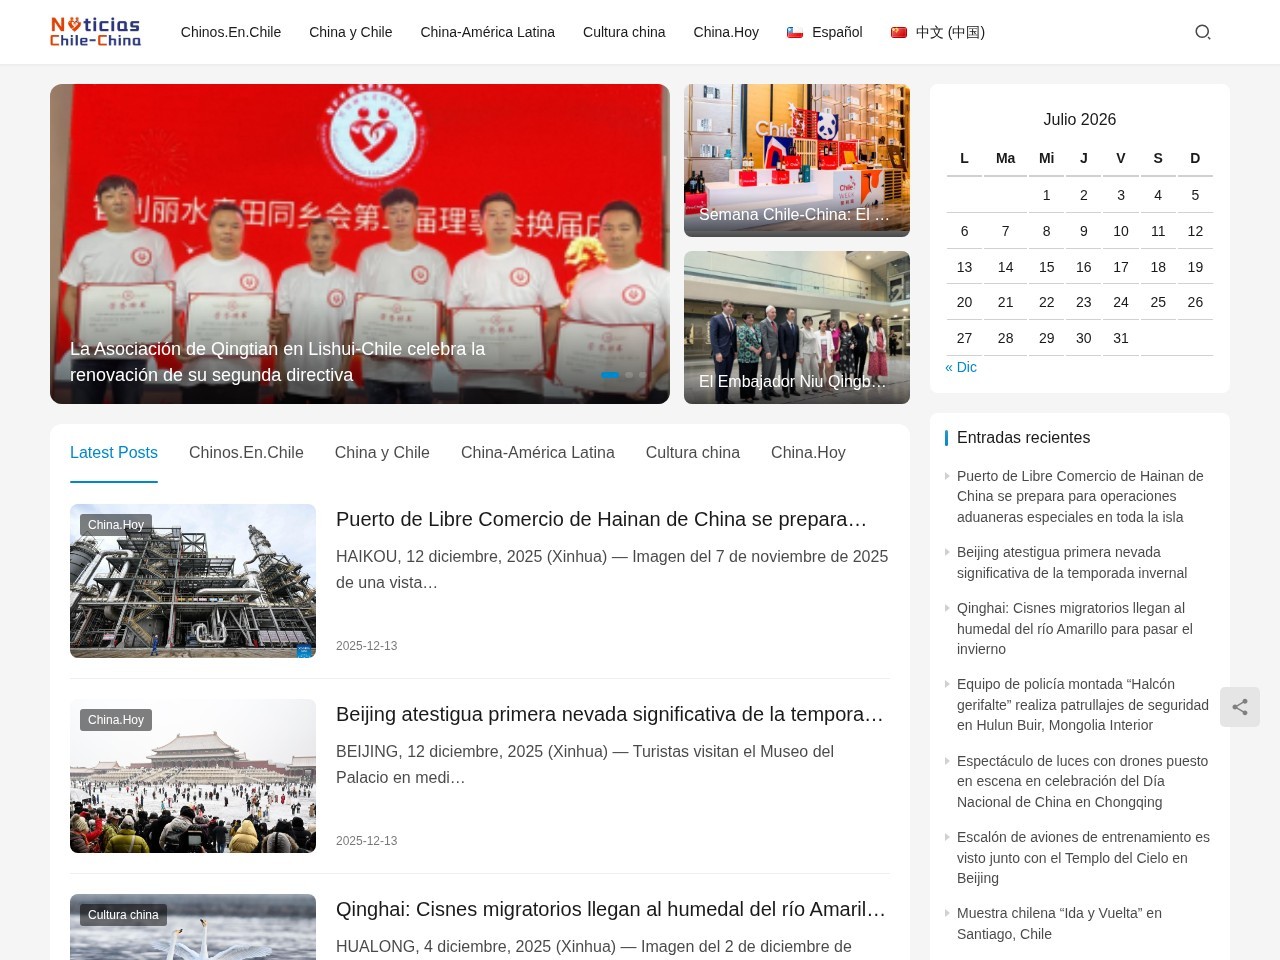Viewport: 1280px width, 960px height.
Task: Select the China.Hoy tab
Action: point(808,453)
